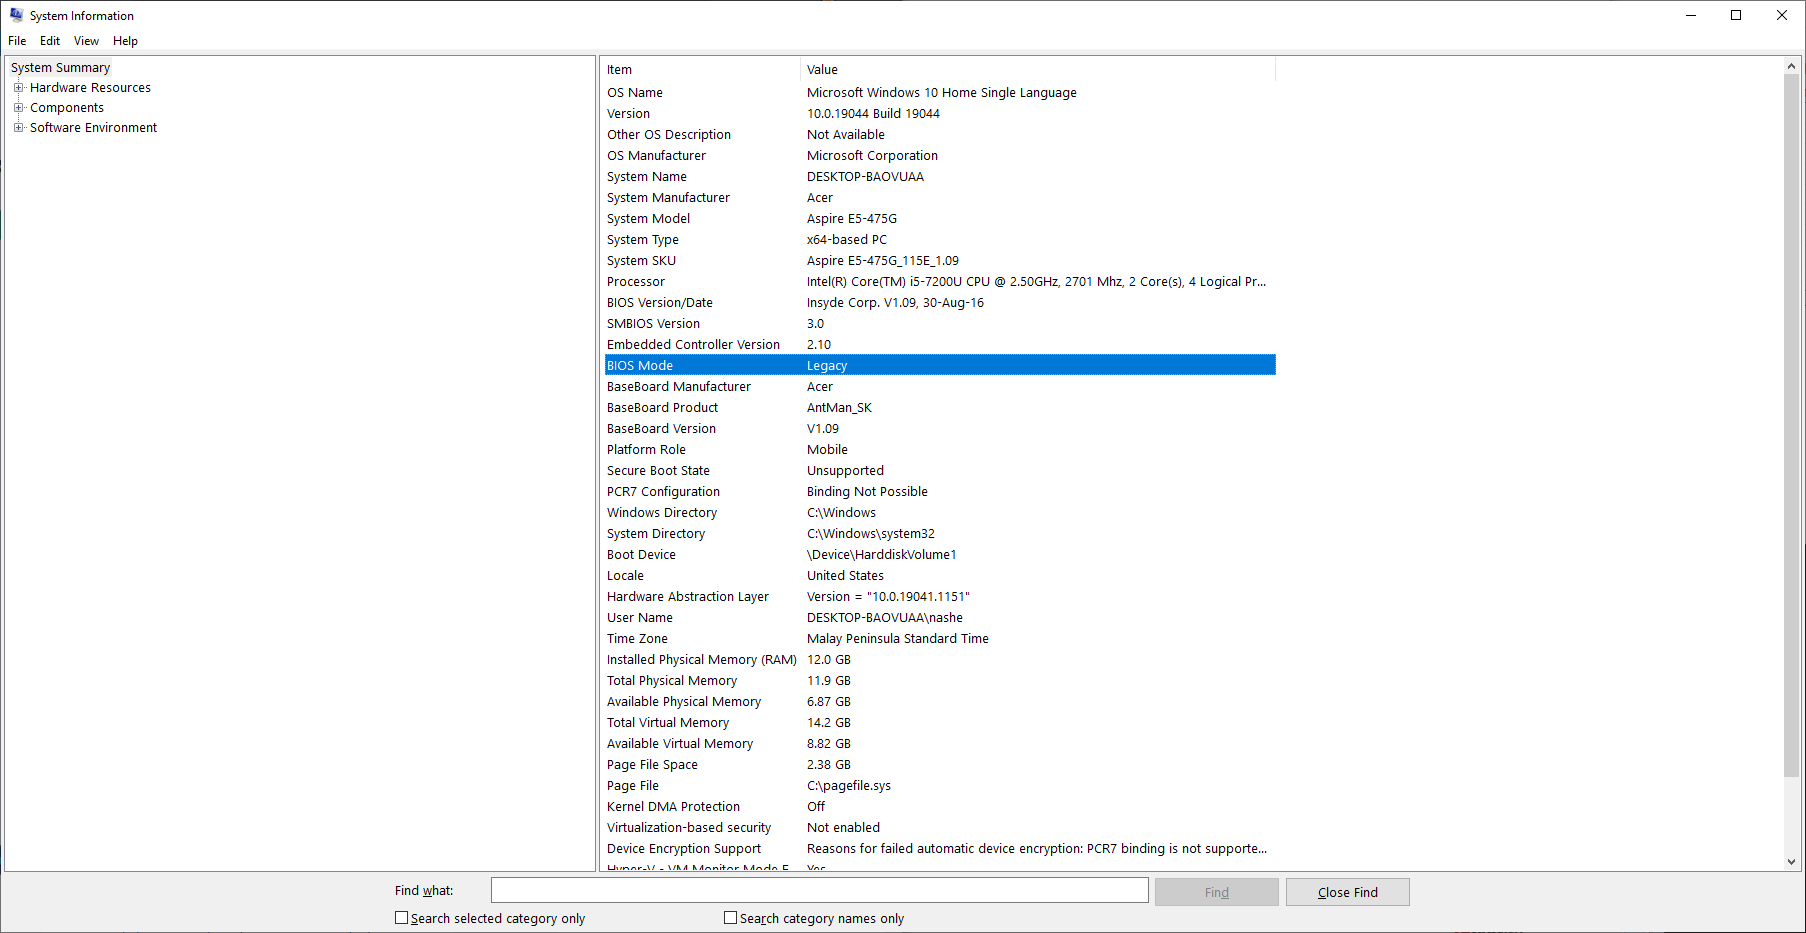Select the System Model row
The image size is (1806, 933).
point(940,219)
